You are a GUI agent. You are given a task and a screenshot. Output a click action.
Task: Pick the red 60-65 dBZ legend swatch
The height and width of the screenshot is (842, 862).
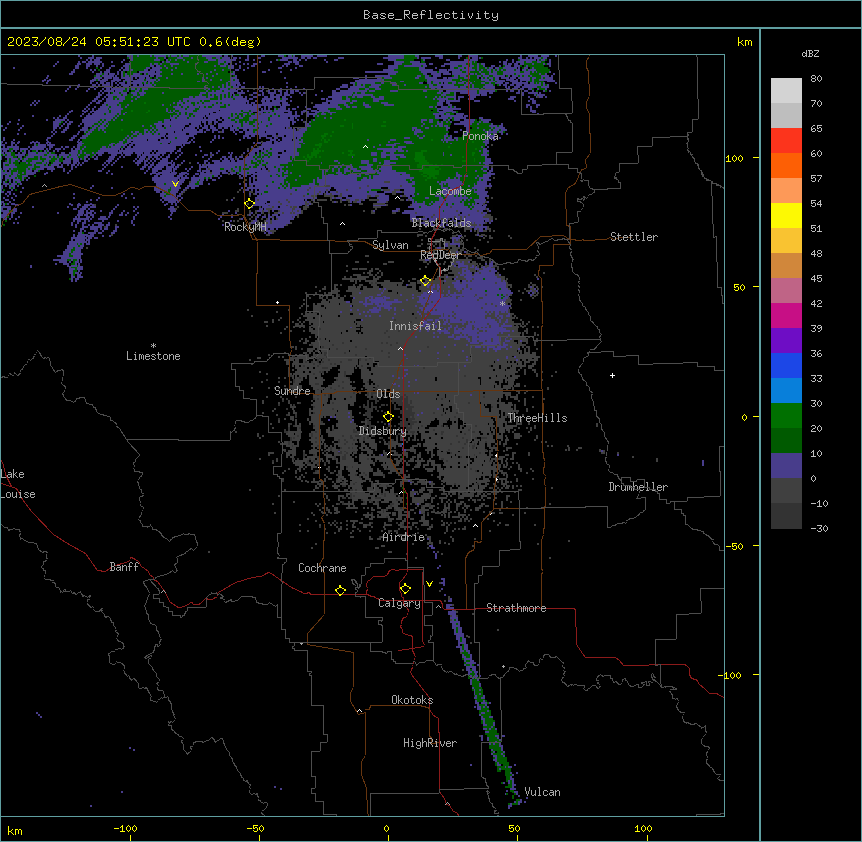(786, 141)
